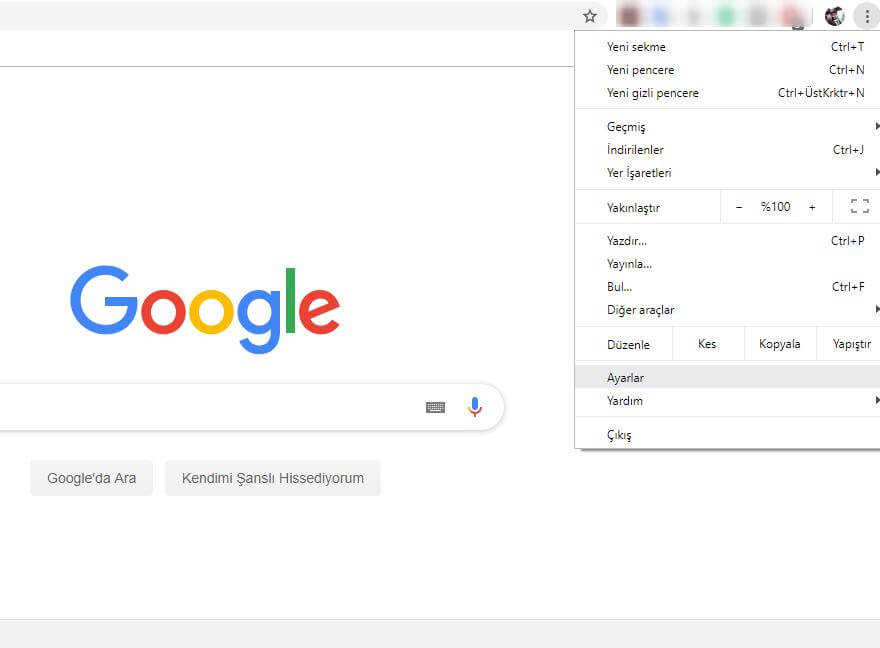Click the %100 zoom level value

pyautogui.click(x=775, y=207)
